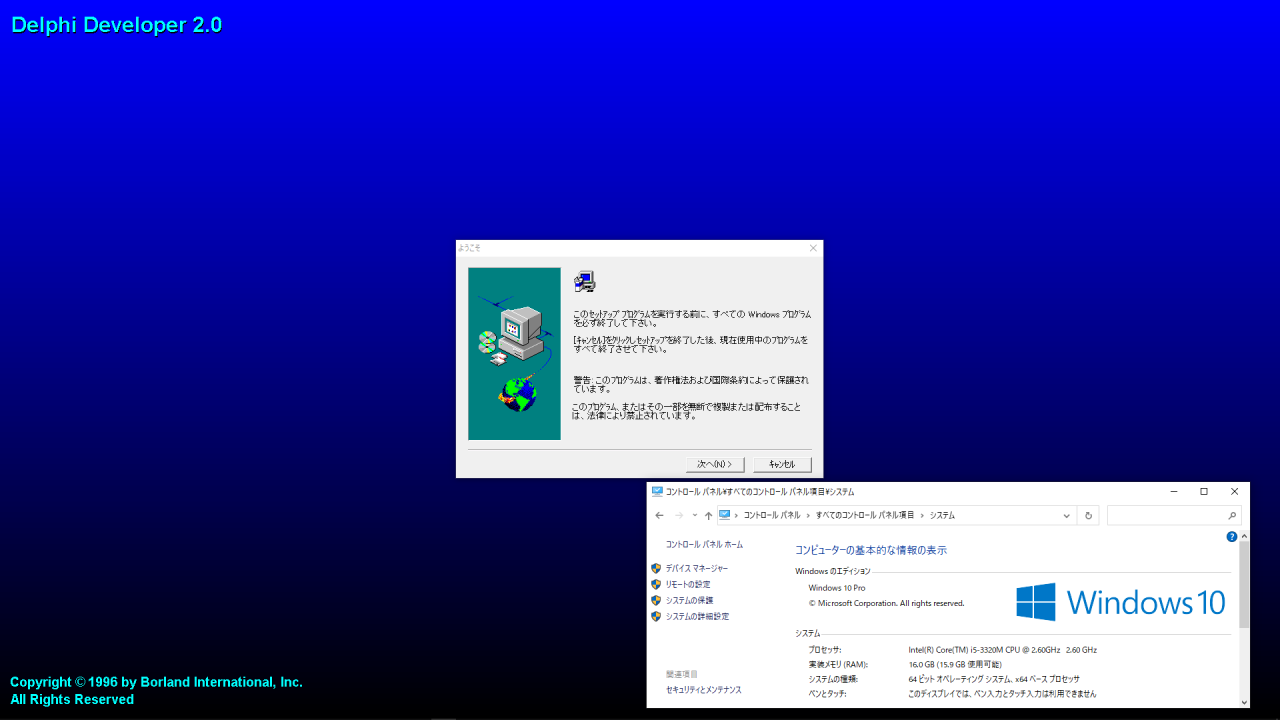Open セキュリティとメンテナンス link
The image size is (1280, 720).
point(704,690)
